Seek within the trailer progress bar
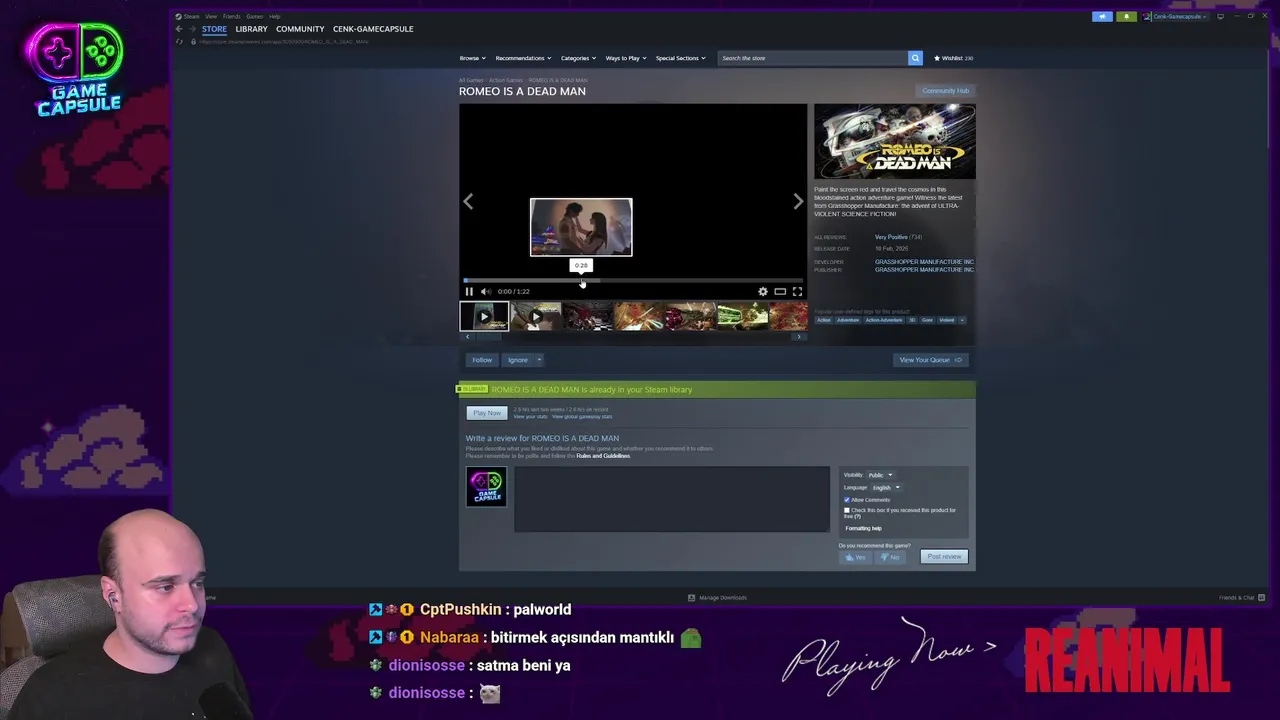The image size is (1280, 720). (x=633, y=282)
